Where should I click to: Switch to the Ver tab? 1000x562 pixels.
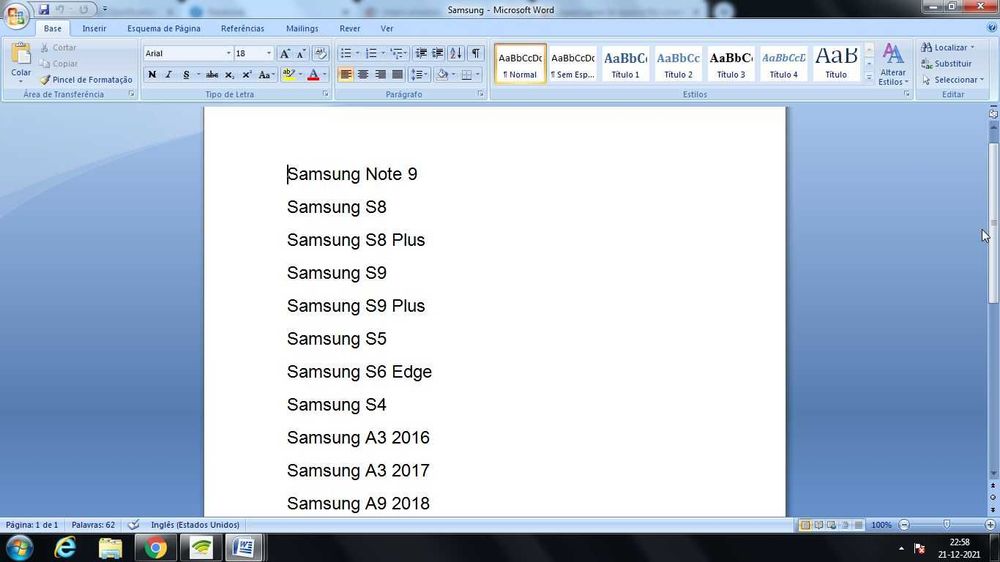386,29
